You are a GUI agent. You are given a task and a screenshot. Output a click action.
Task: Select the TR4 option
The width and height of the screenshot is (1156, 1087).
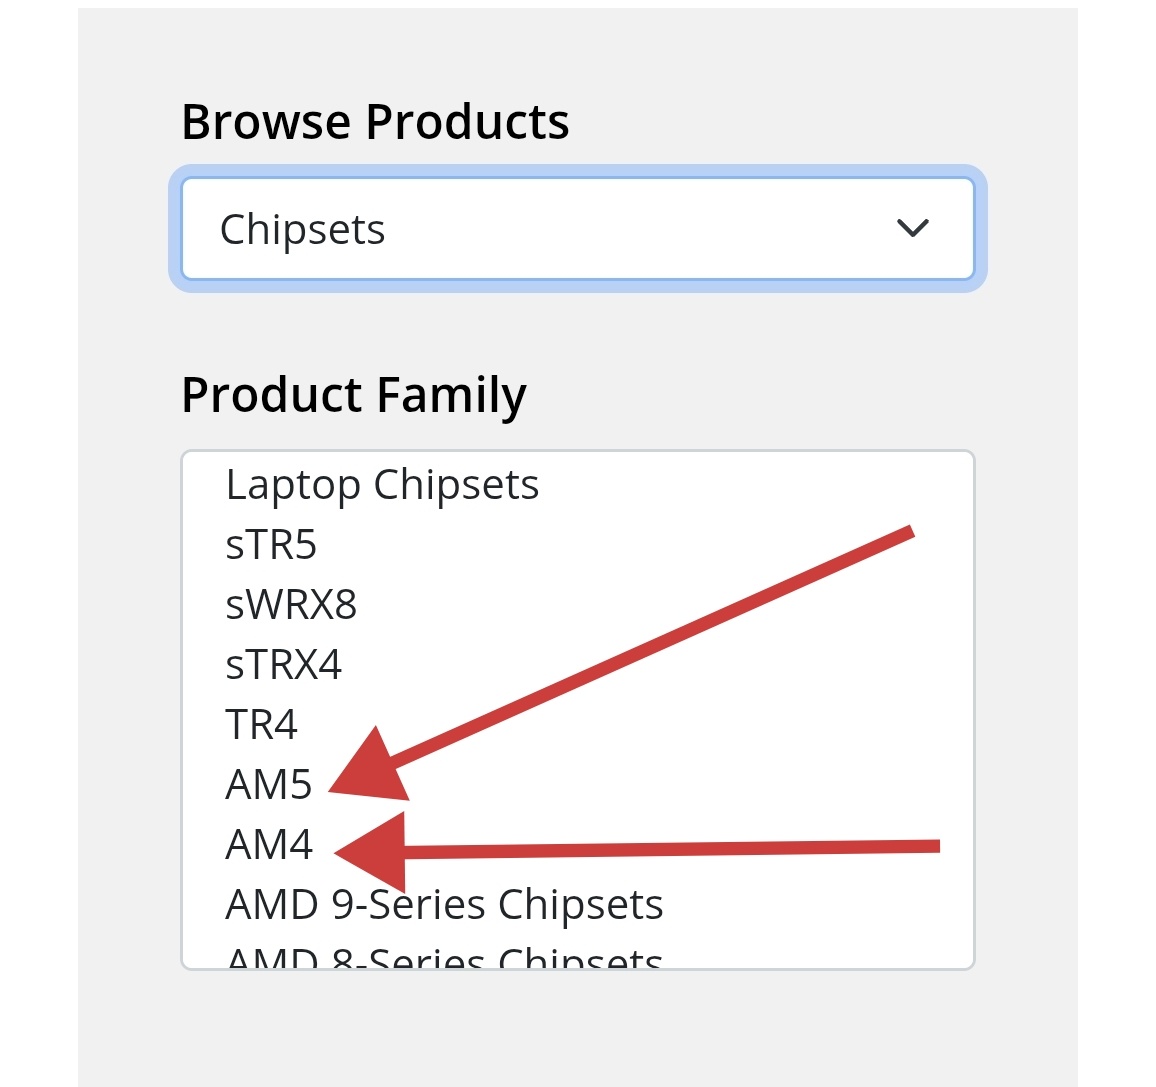(x=262, y=725)
